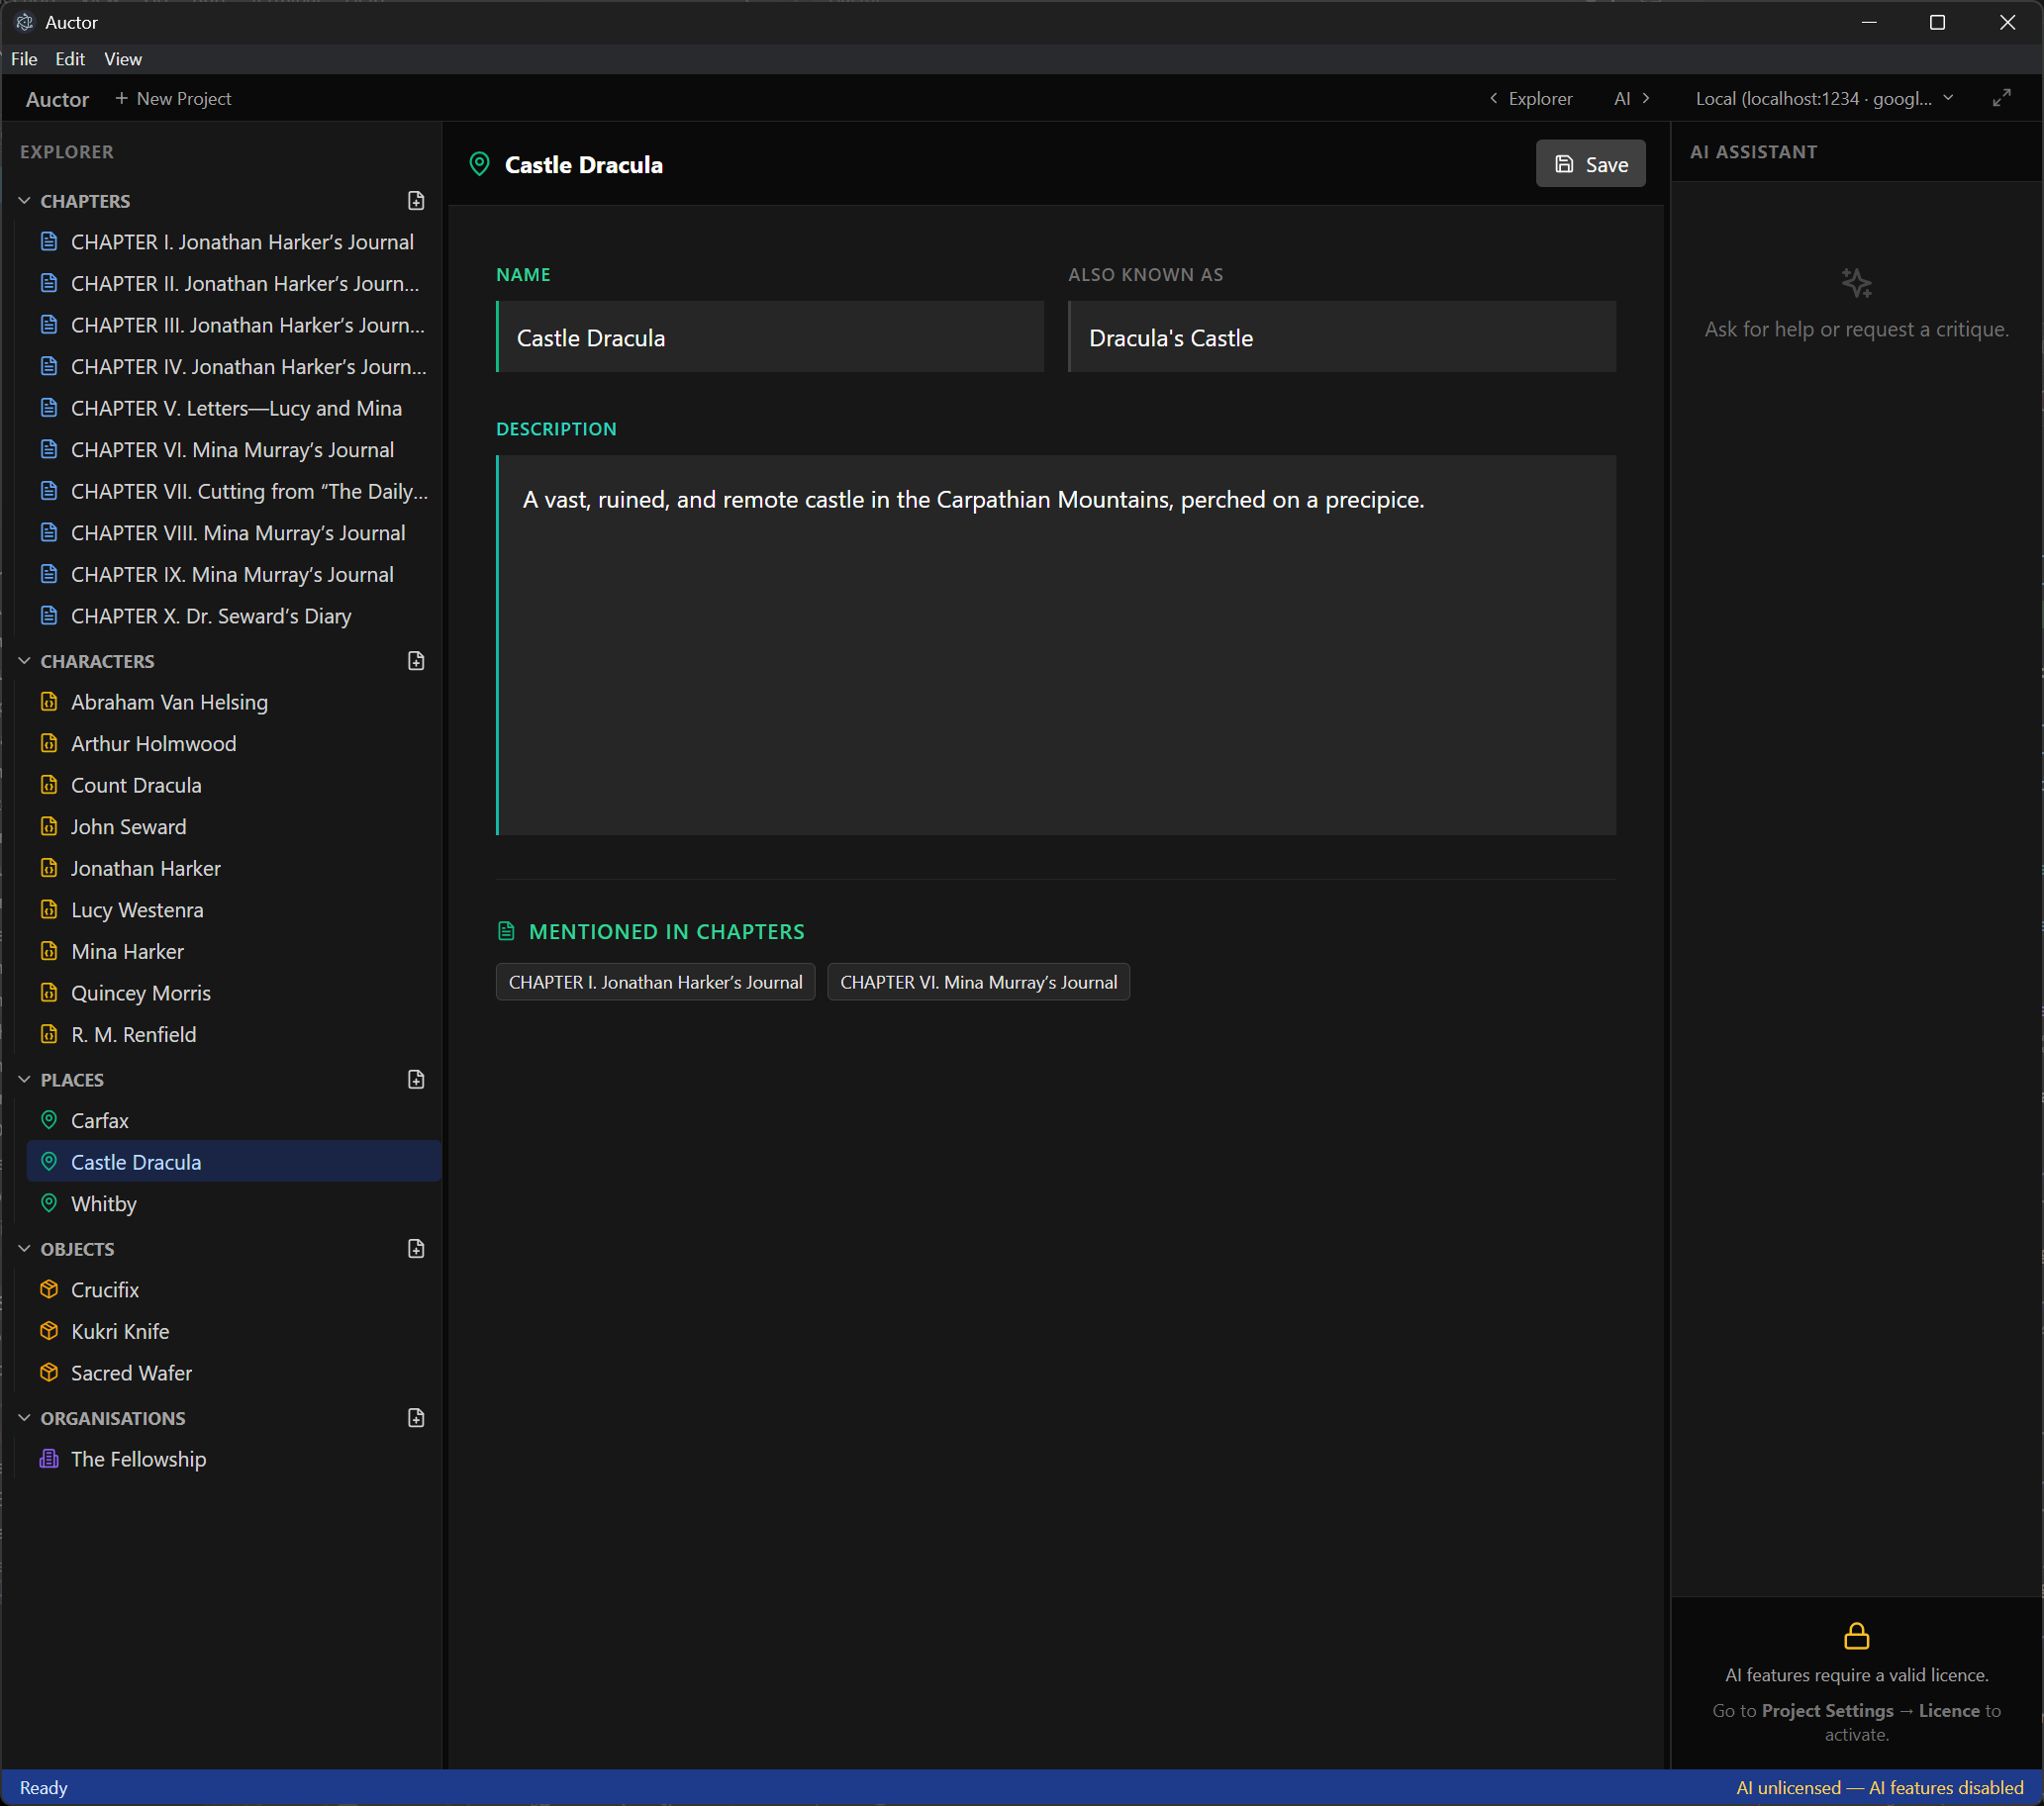This screenshot has width=2044, height=1806.
Task: Open the Edit menu
Action: coord(70,59)
